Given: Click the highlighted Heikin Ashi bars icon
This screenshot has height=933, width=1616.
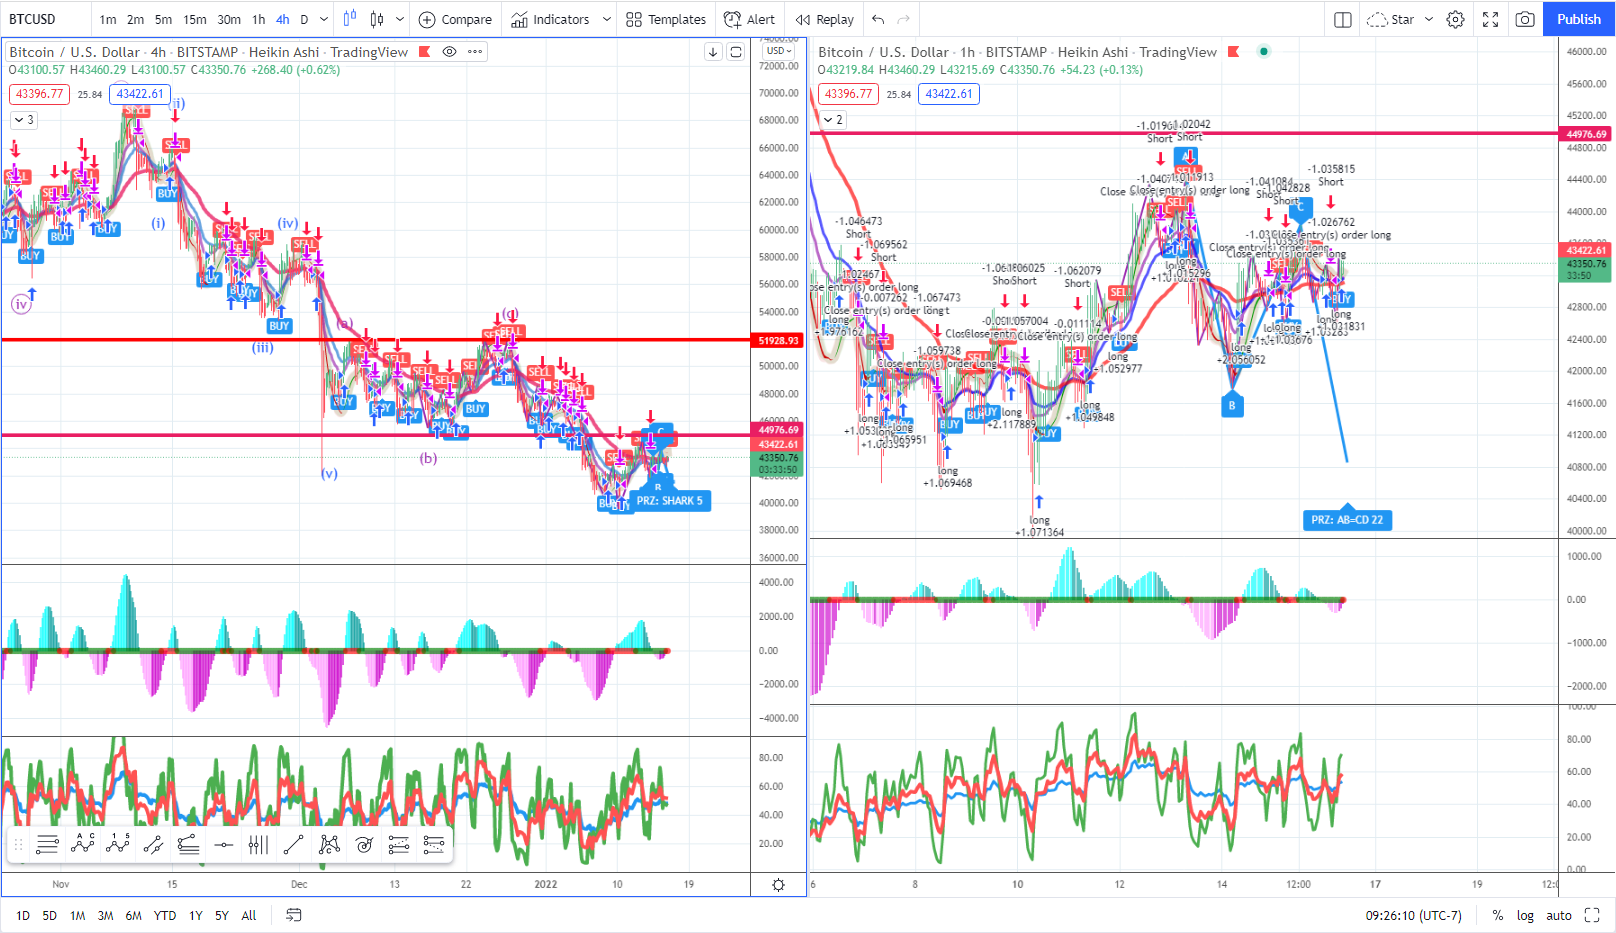Looking at the screenshot, I should coord(350,19).
